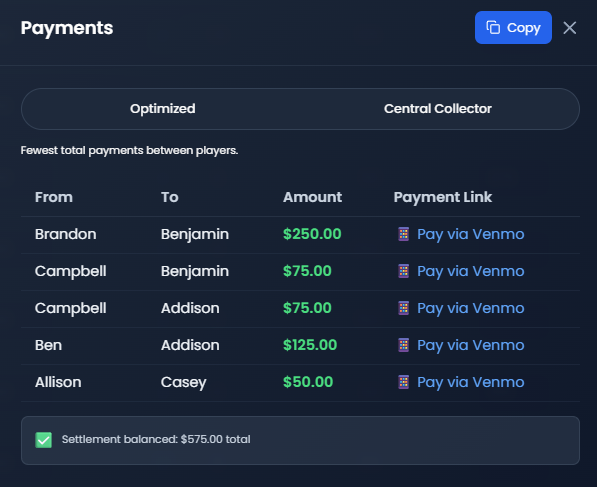Click phone icon in Ben to Addison row
Viewport: 597px width, 487px height.
click(x=404, y=345)
